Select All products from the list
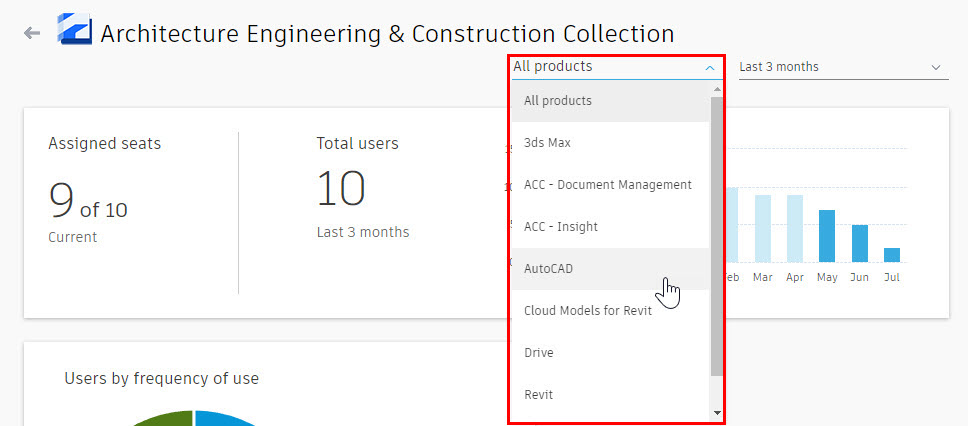The image size is (968, 426). (x=610, y=101)
